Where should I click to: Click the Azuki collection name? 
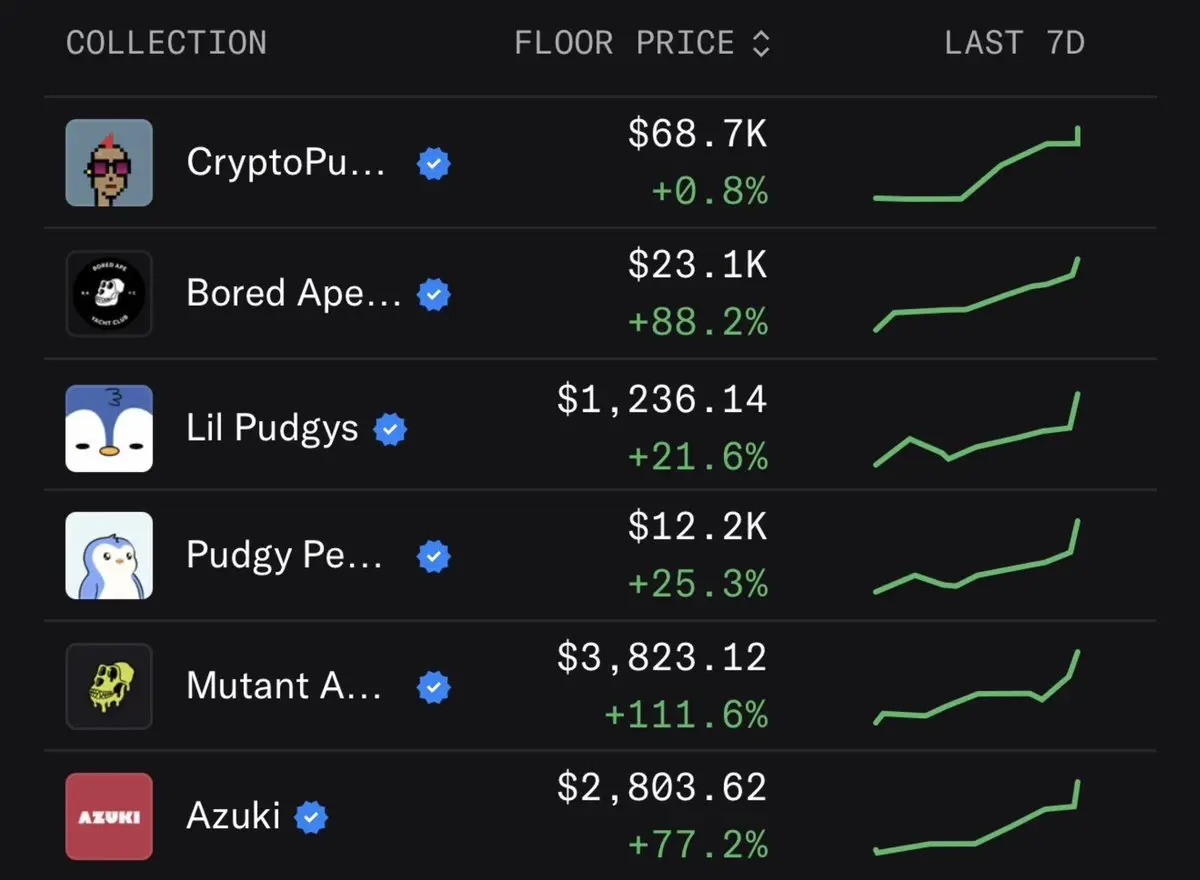(x=233, y=816)
